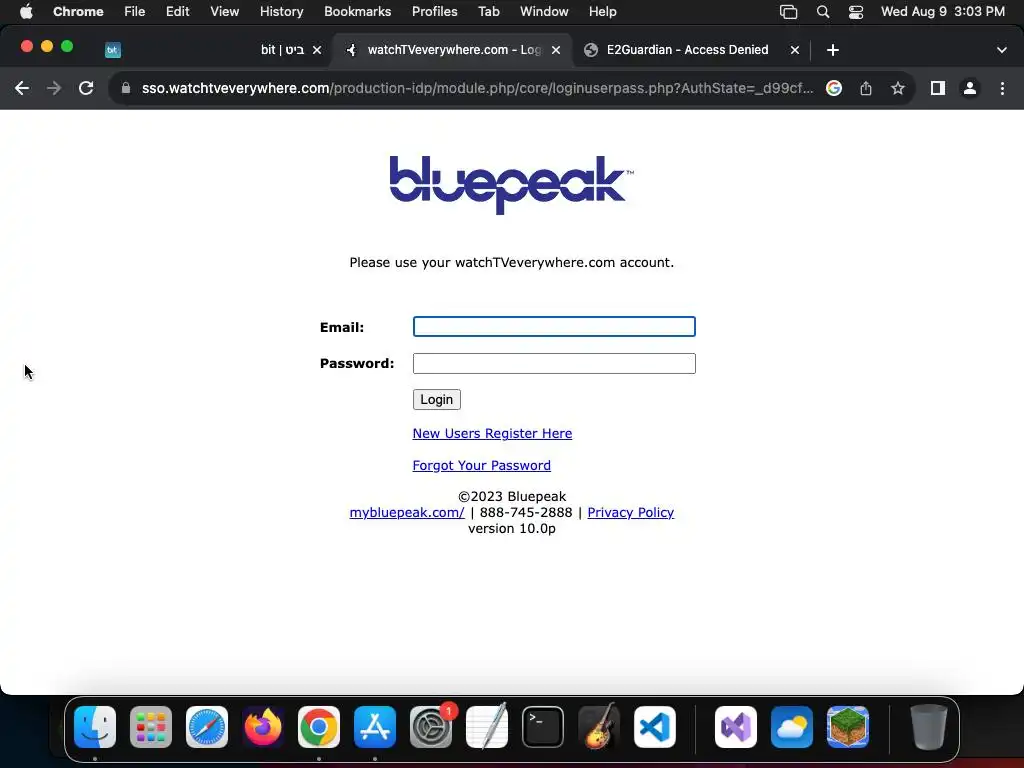The image size is (1024, 768).
Task: Click the Login button
Action: (437, 400)
